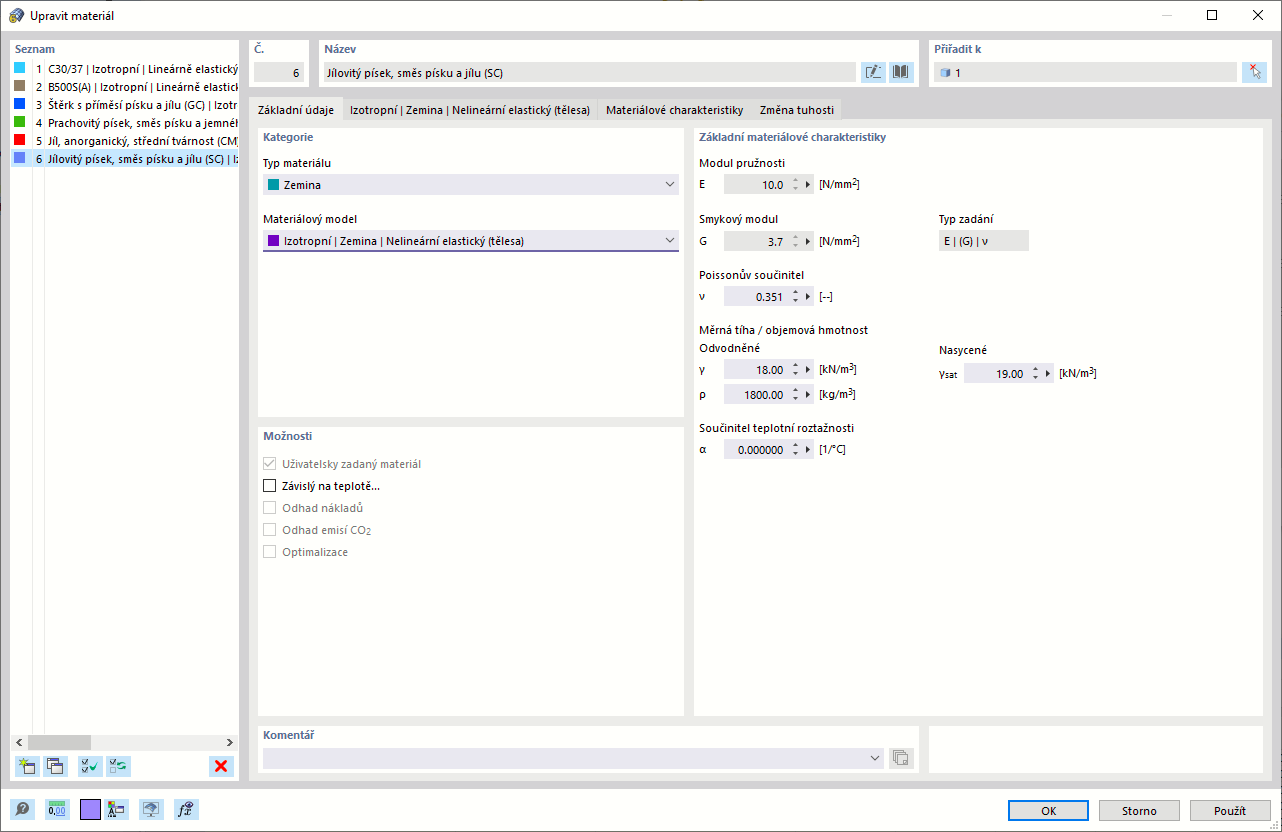Click the red Jíl anorganický color swatch

click(x=20, y=140)
